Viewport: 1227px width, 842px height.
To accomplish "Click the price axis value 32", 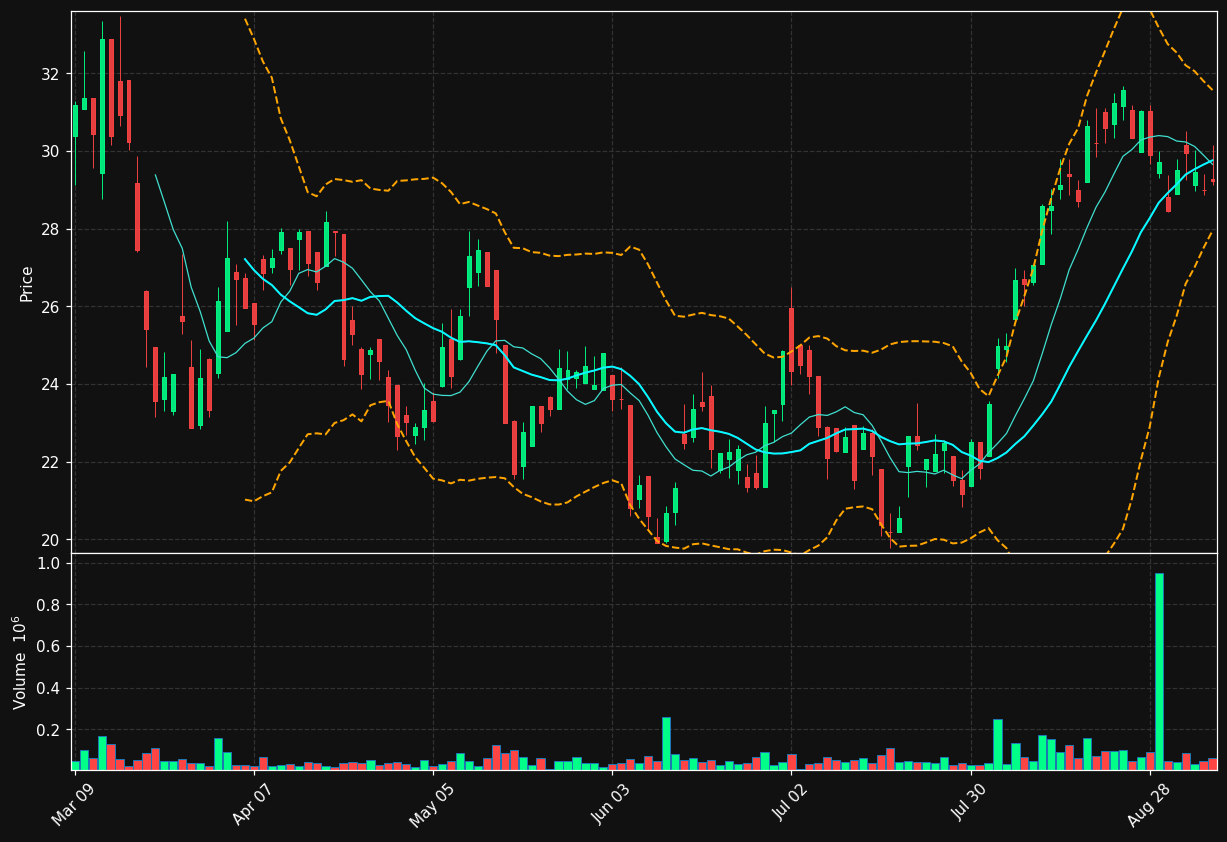I will pos(51,74).
